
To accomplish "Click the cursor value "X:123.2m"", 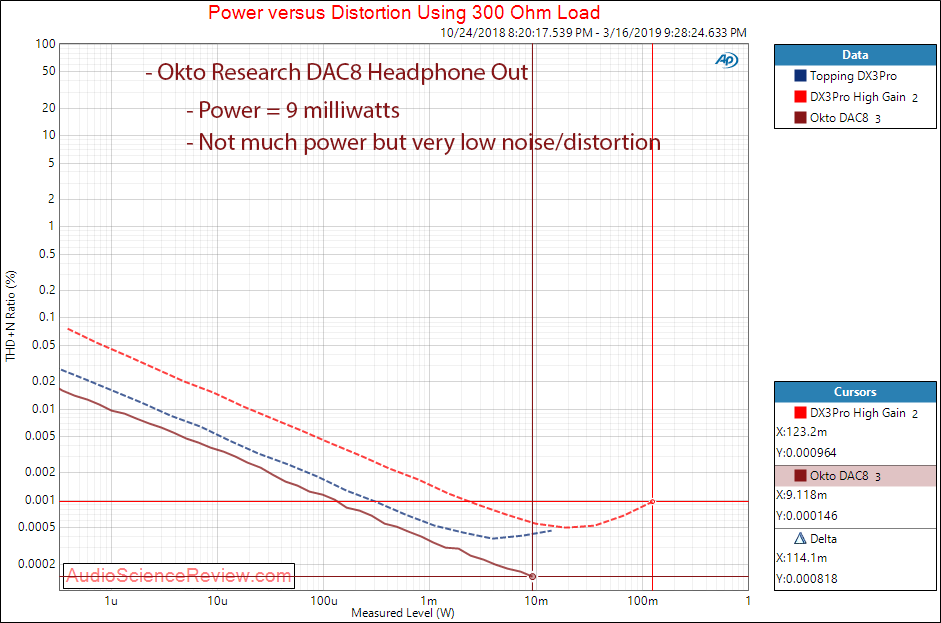I will 802,432.
